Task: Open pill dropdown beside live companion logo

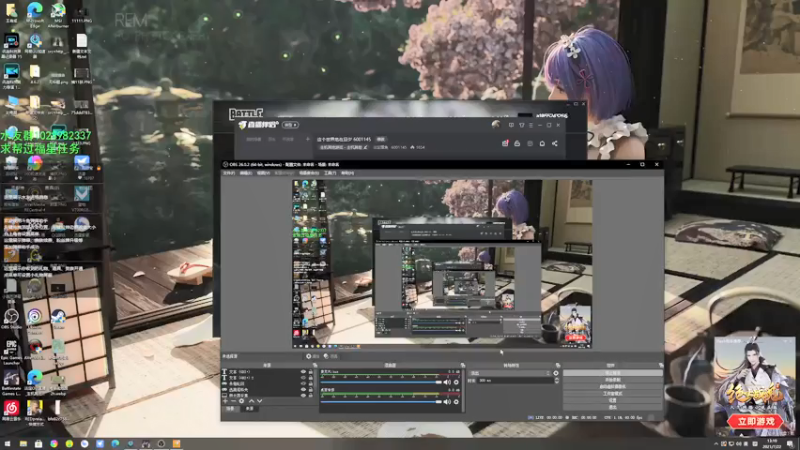Action: [x=290, y=125]
